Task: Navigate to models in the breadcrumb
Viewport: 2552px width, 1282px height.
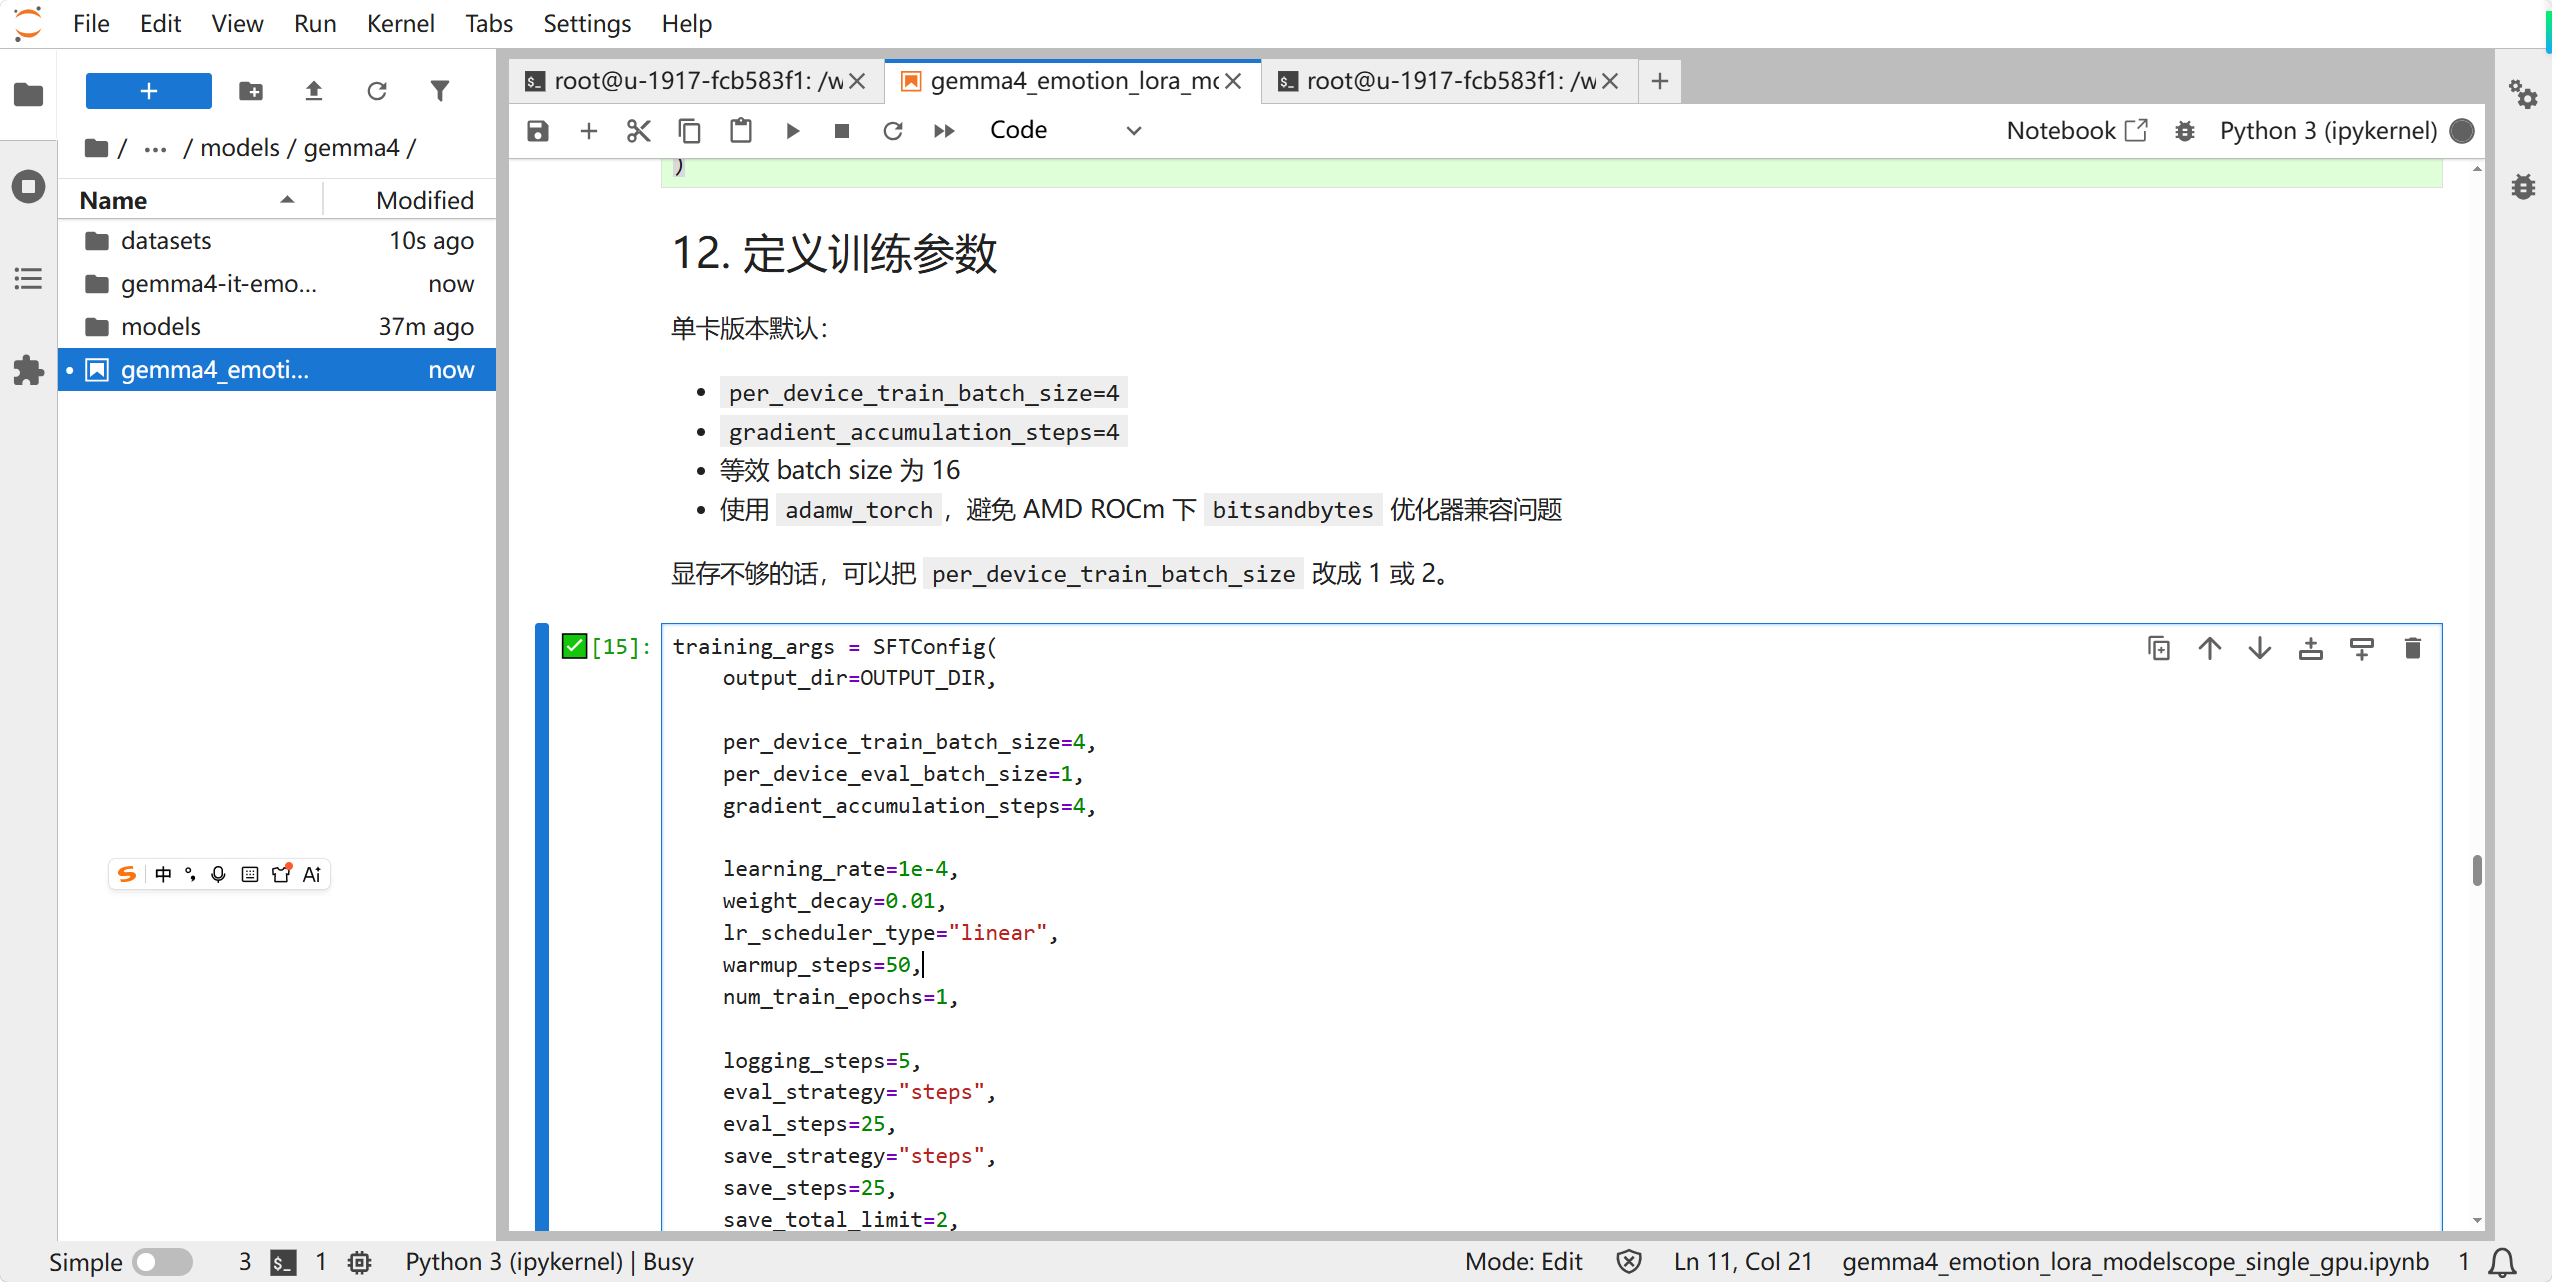Action: 240,148
